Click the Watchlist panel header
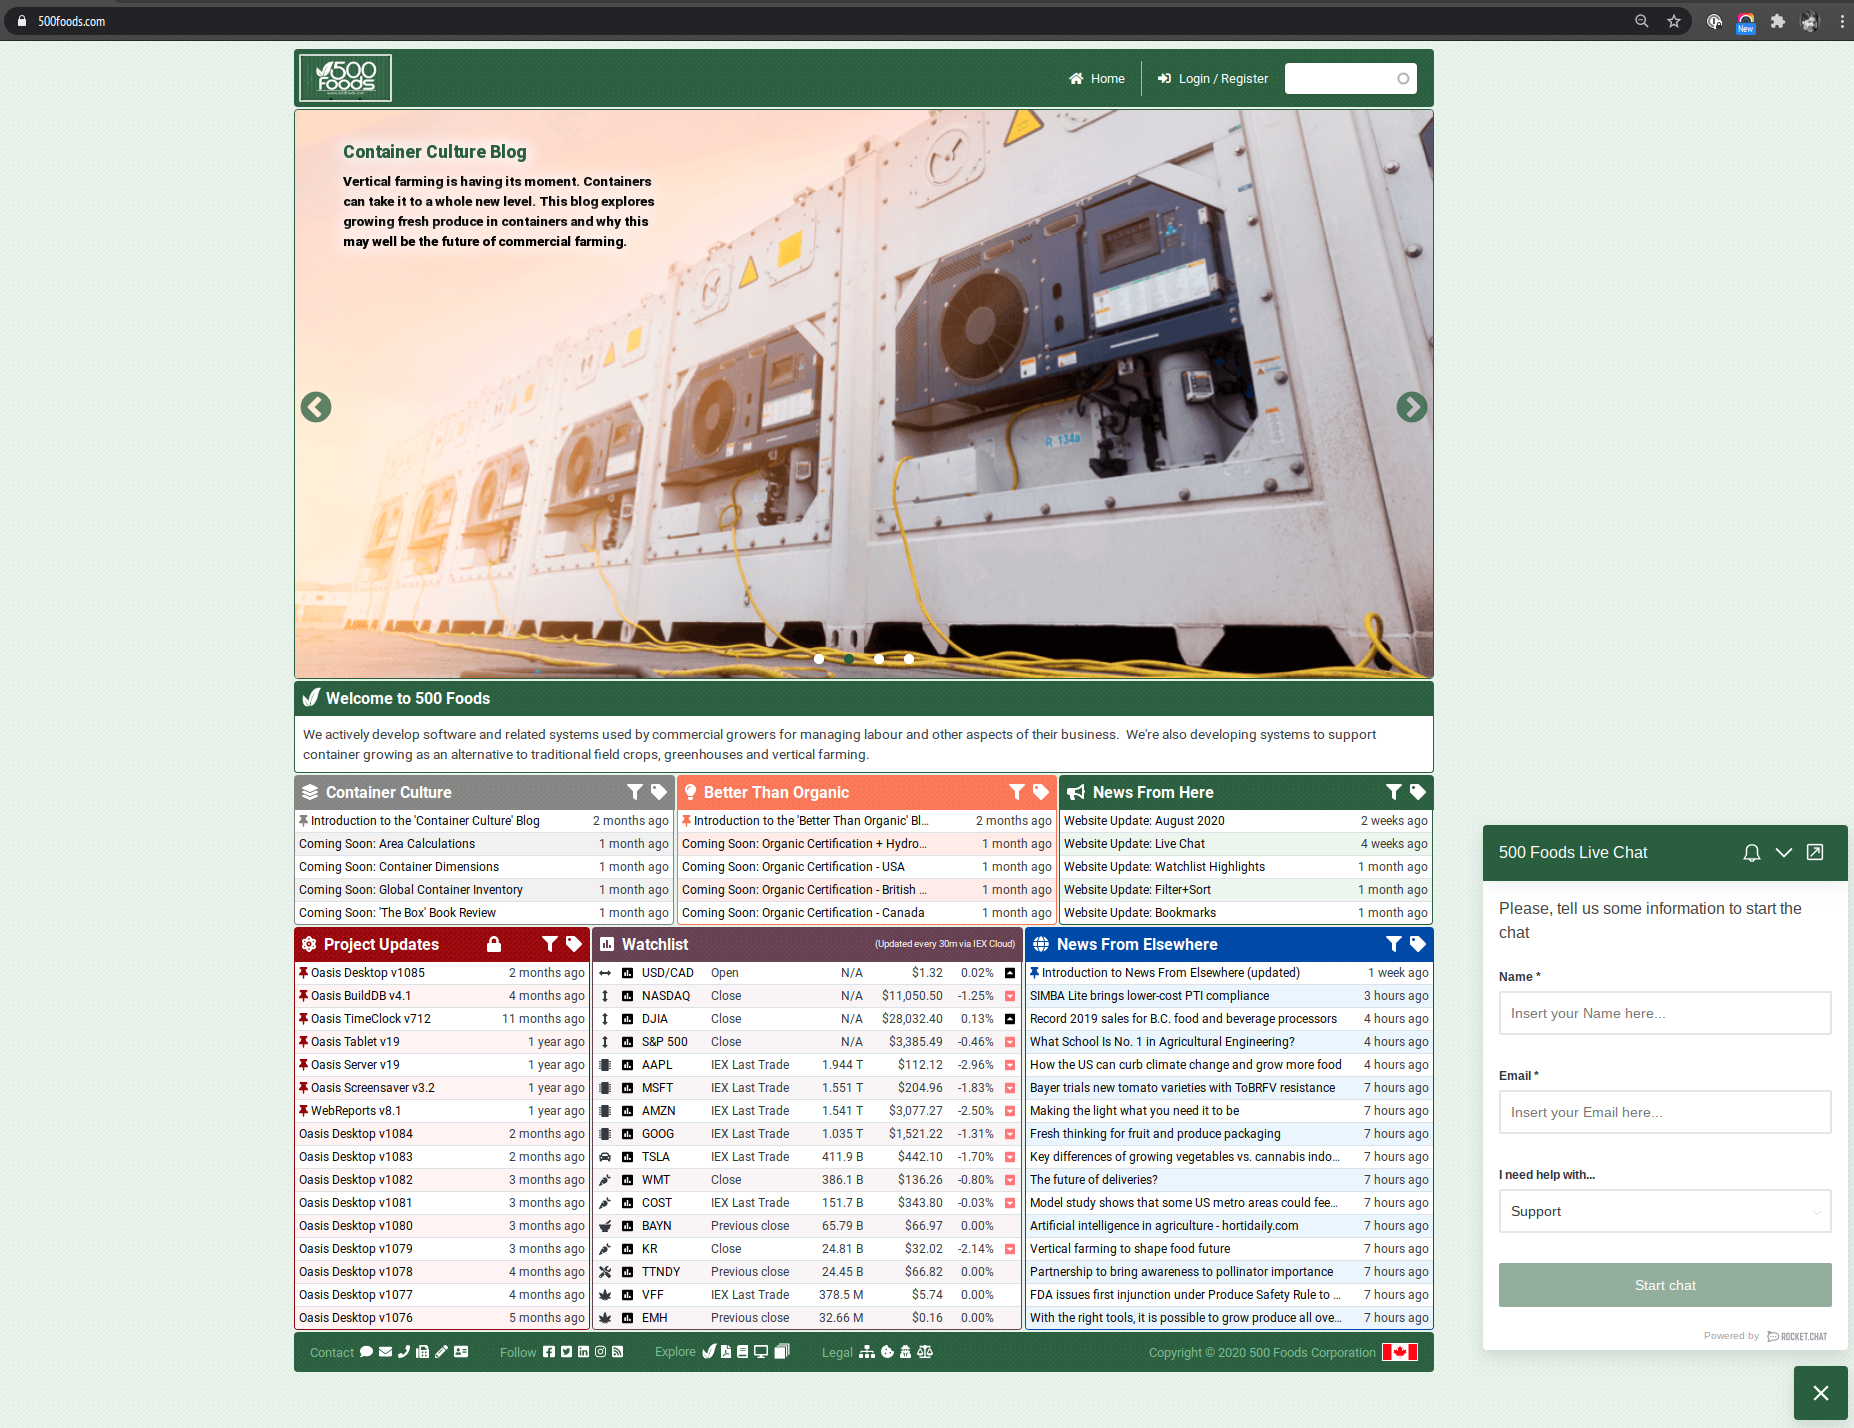This screenshot has height=1428, width=1854. [807, 944]
